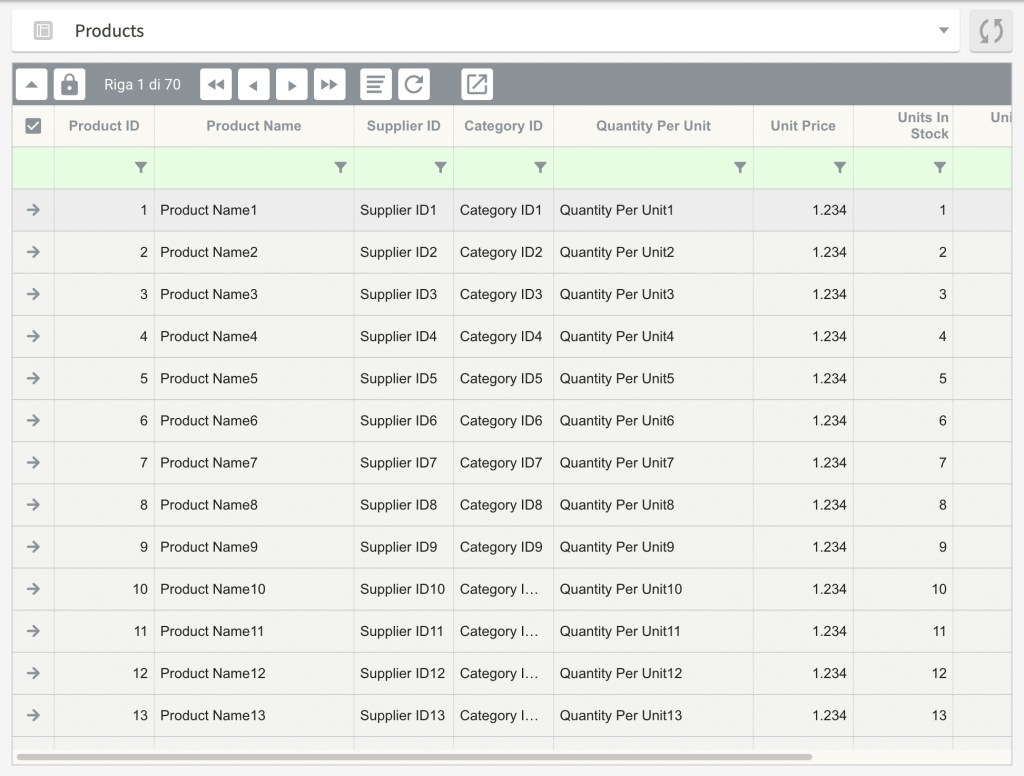Select the Category ID2 cell
Viewport: 1024px width, 776px height.
coord(504,252)
